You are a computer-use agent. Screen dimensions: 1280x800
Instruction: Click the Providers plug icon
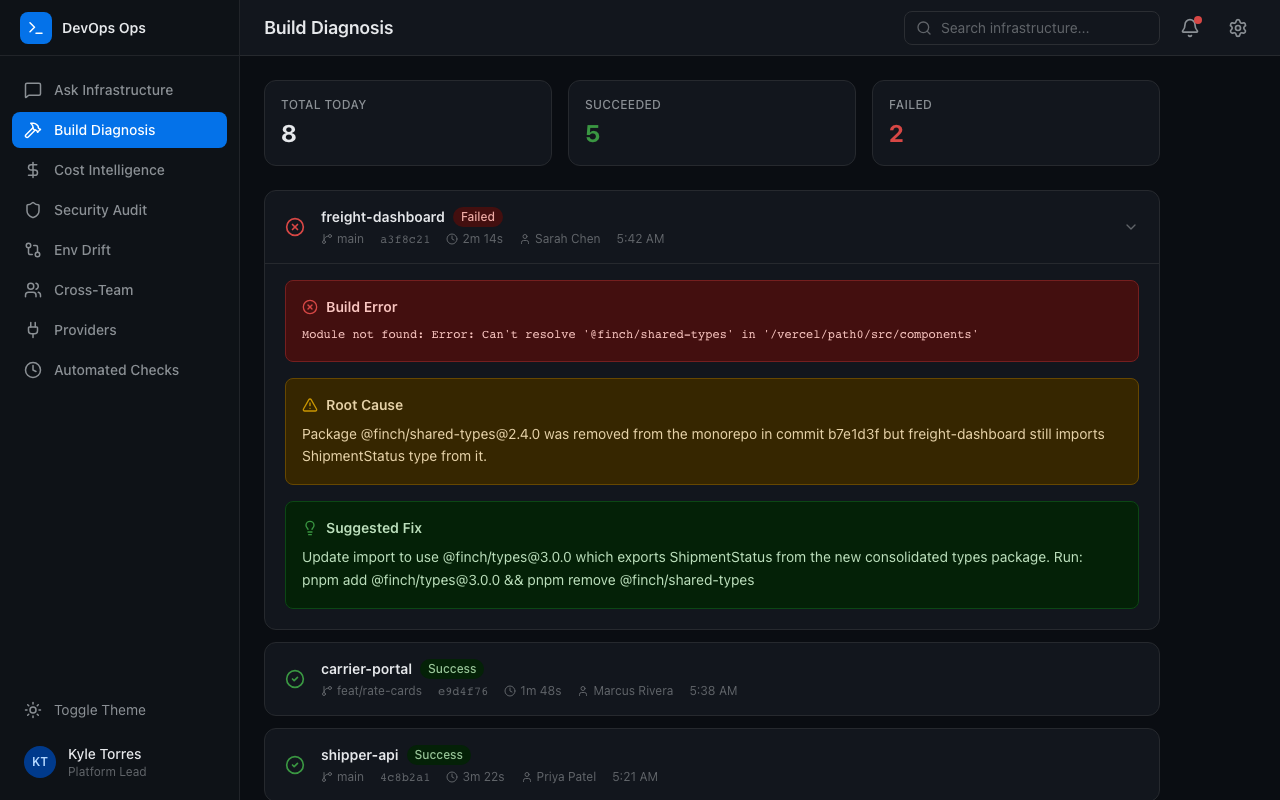[35, 330]
